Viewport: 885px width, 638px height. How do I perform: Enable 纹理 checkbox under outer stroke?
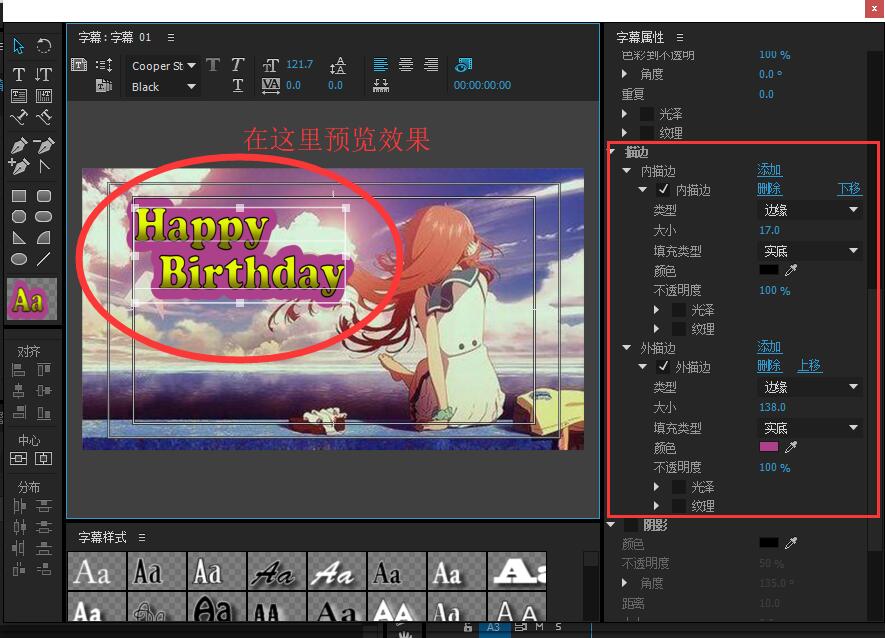tap(679, 505)
